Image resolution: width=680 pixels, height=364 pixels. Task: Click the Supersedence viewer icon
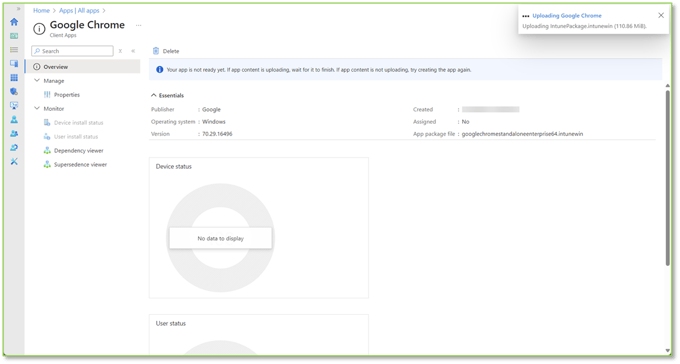click(47, 164)
